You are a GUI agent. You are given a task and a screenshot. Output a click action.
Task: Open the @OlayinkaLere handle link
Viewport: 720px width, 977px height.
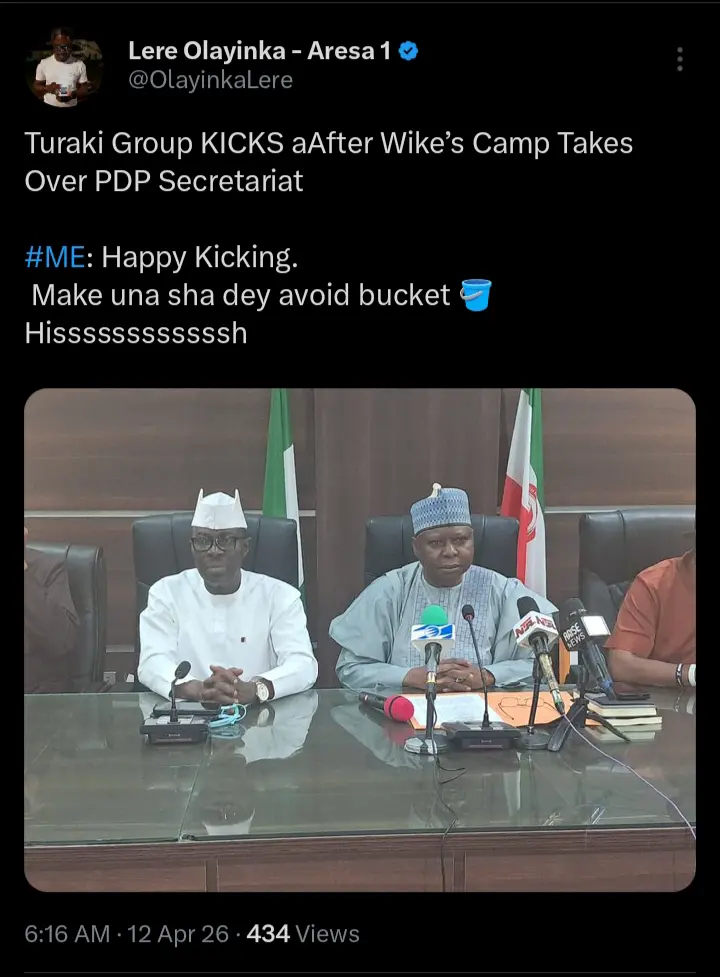[210, 81]
